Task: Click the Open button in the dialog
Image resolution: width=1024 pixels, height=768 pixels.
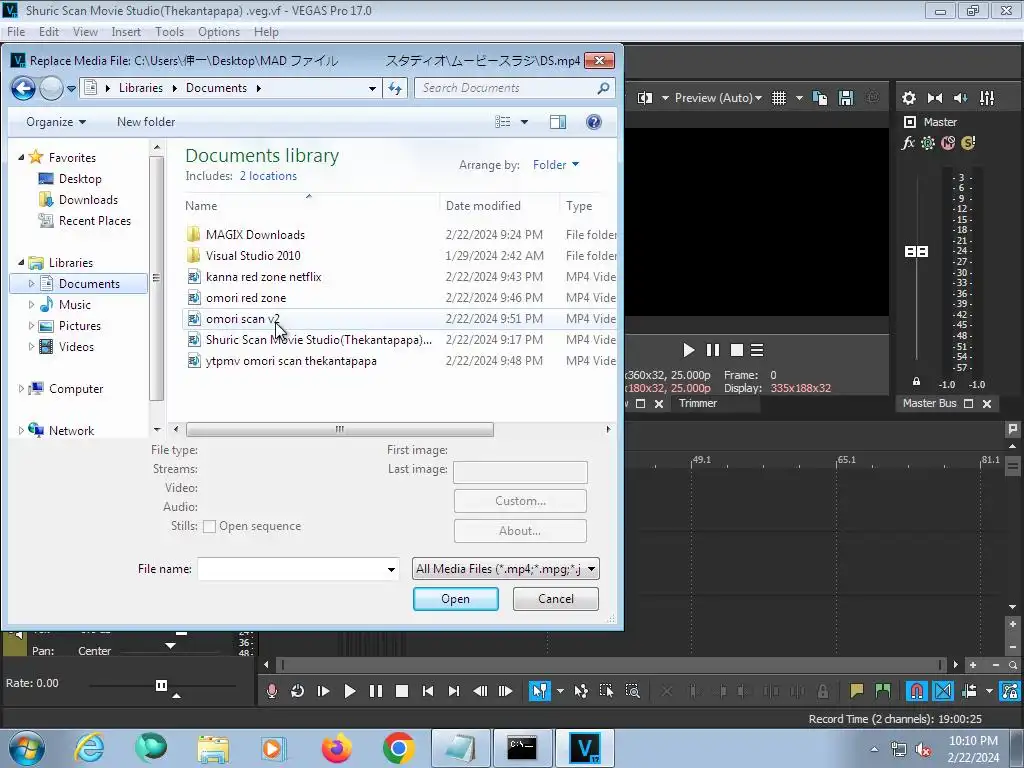Action: coord(455,599)
